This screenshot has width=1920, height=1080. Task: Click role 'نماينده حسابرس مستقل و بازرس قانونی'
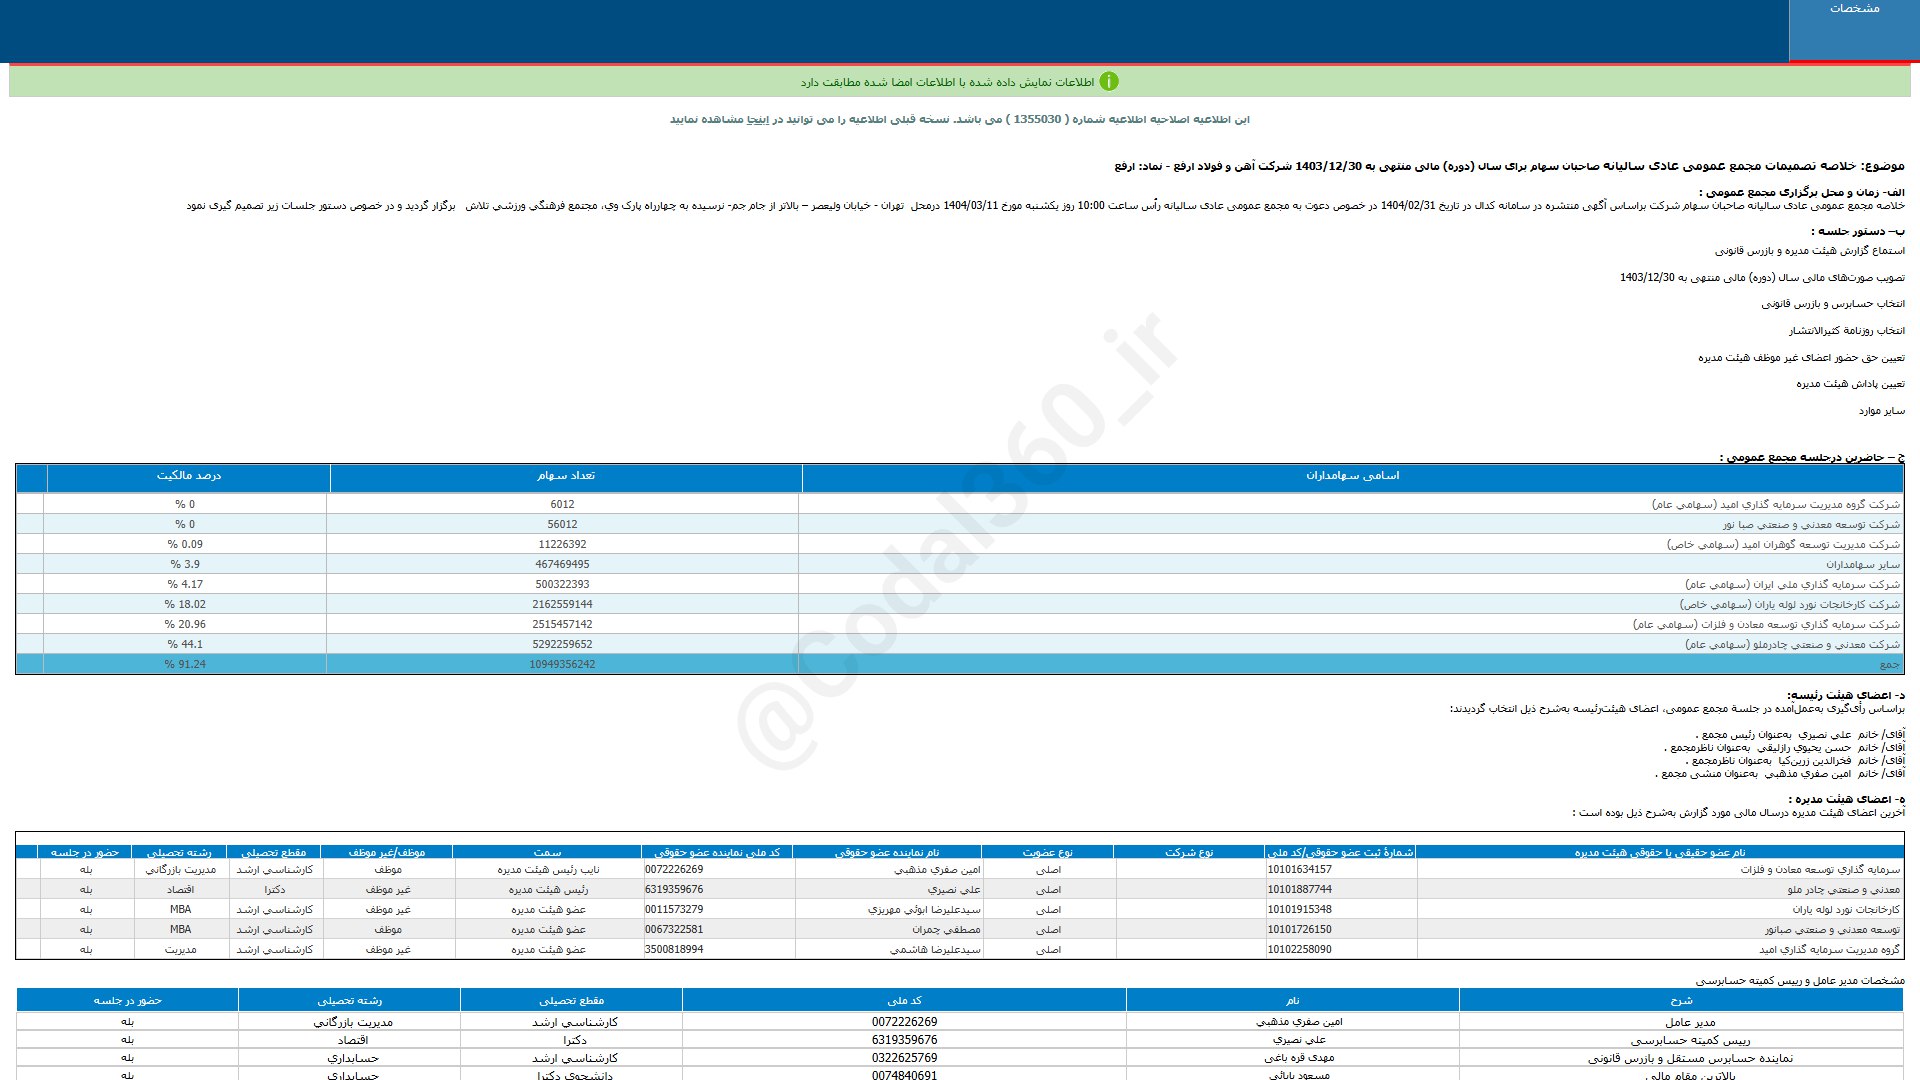(x=1690, y=1058)
